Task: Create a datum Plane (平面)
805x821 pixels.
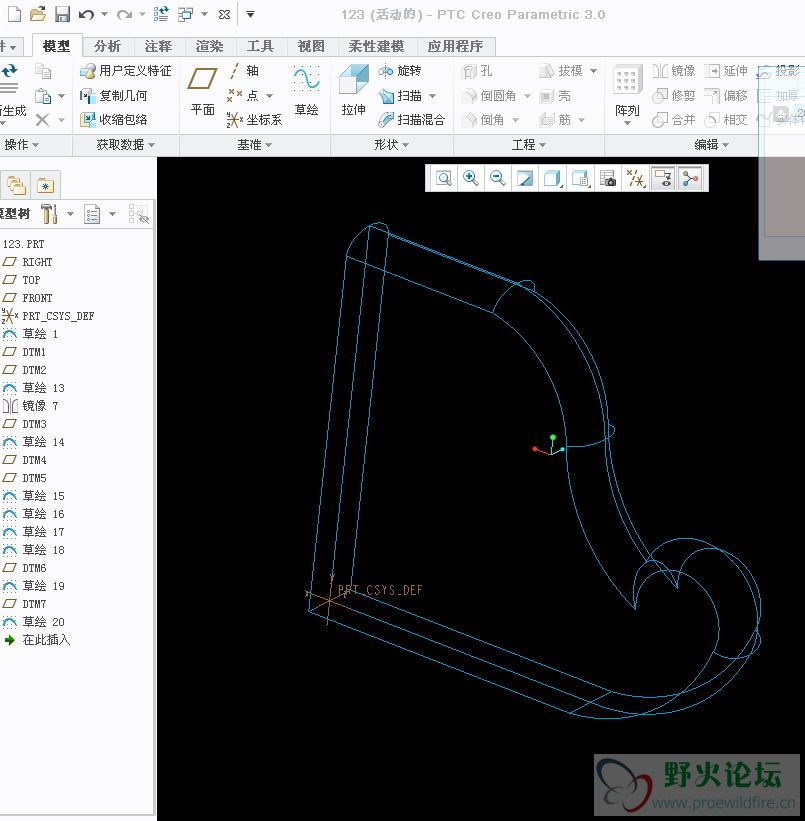Action: 203,90
